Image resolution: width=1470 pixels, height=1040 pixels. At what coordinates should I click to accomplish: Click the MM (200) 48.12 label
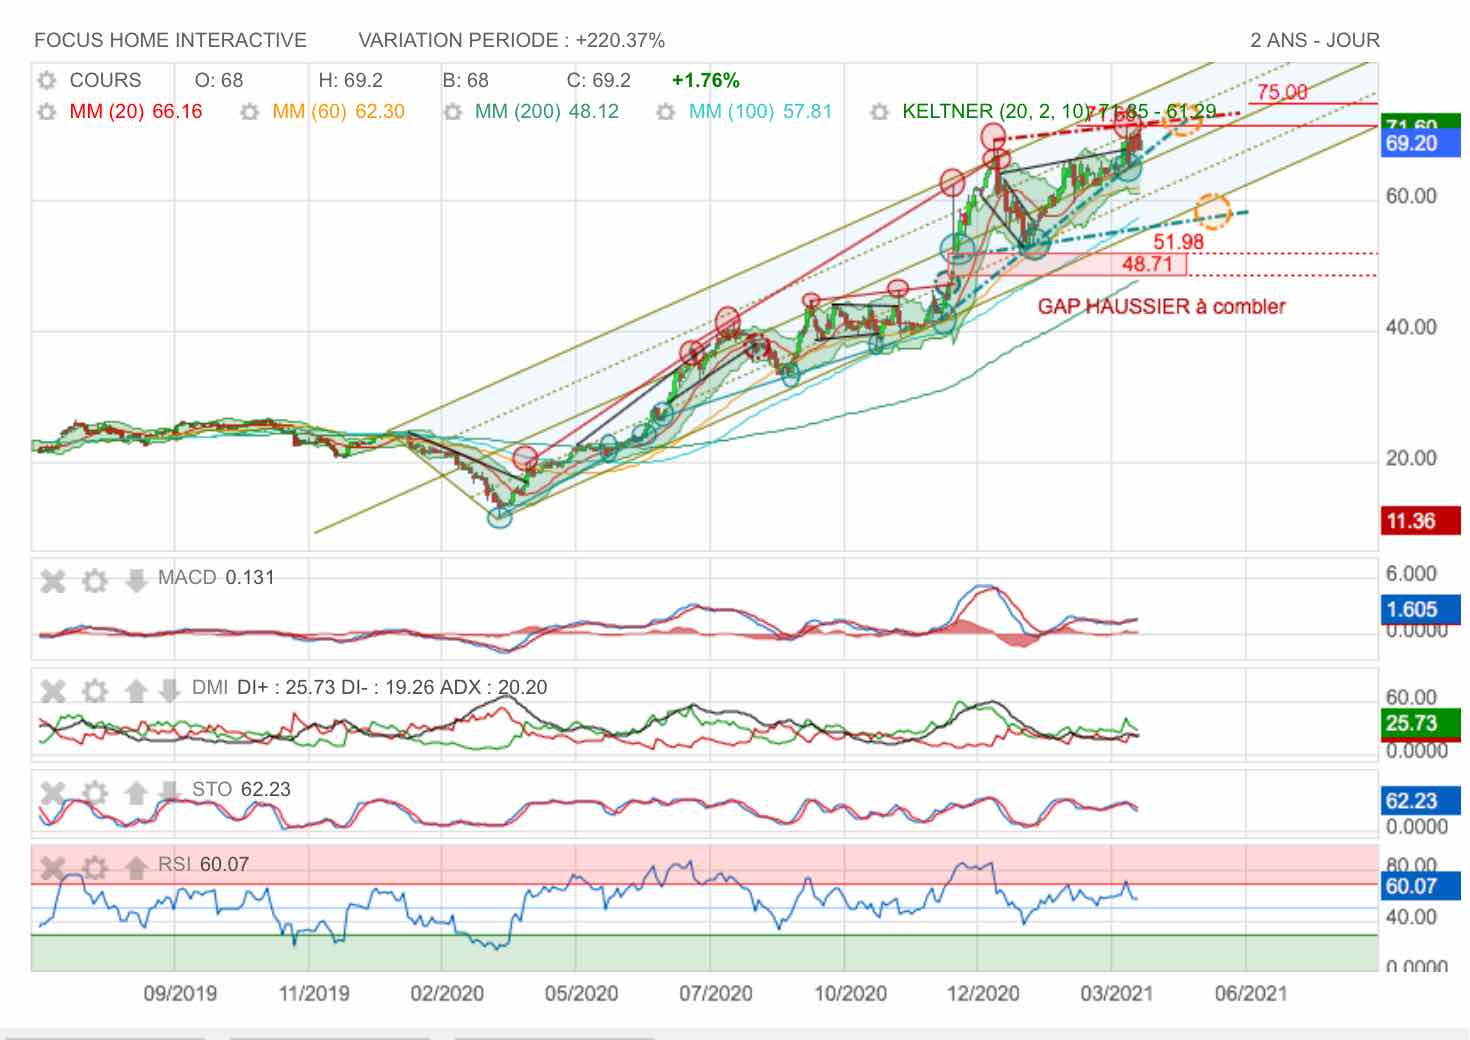coord(547,112)
